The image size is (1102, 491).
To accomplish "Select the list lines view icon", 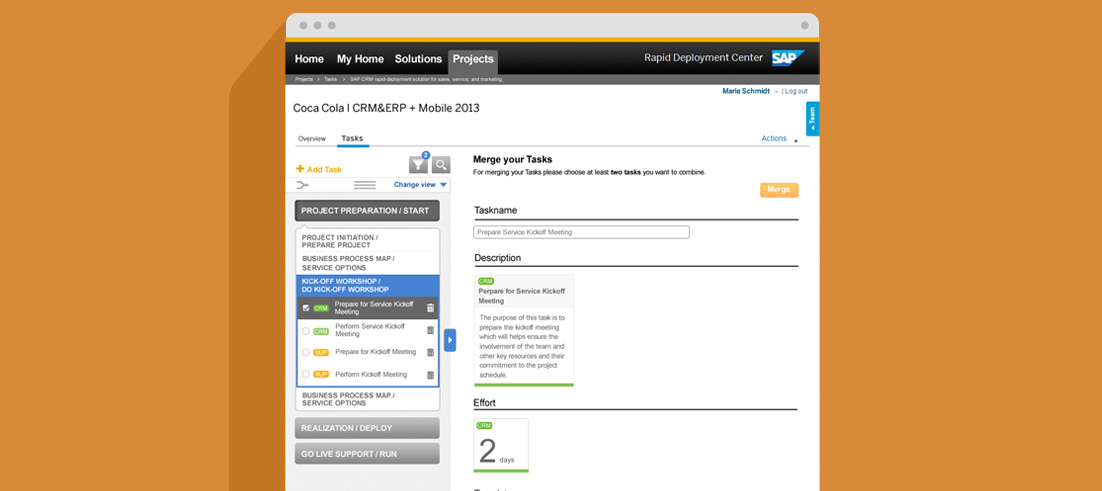I will click(x=365, y=185).
